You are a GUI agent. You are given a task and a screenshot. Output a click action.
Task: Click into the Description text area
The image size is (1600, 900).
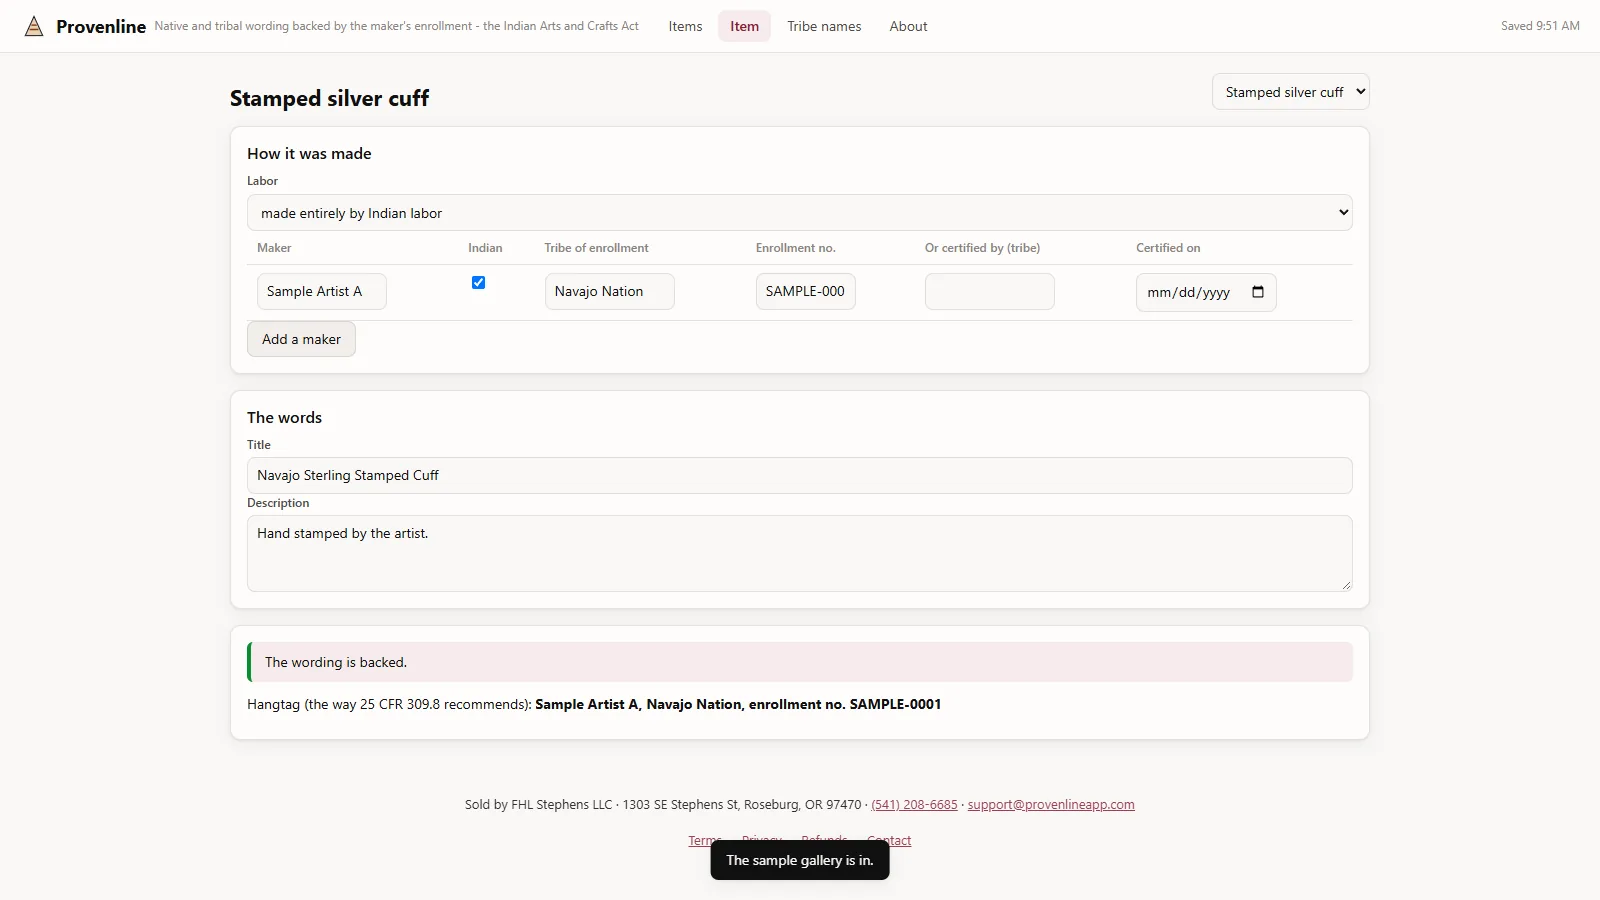[x=800, y=554]
